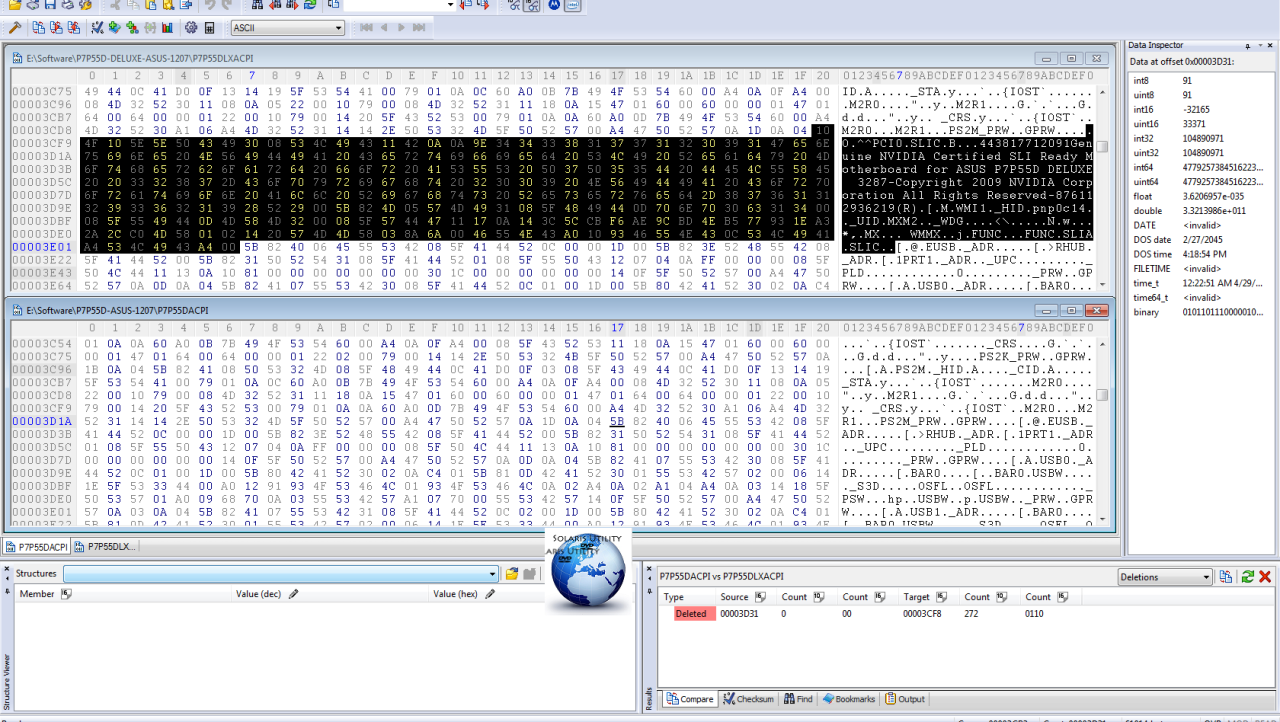Click the Motorola byte order icon
This screenshot has height=722, width=1280.
pyautogui.click(x=553, y=5)
